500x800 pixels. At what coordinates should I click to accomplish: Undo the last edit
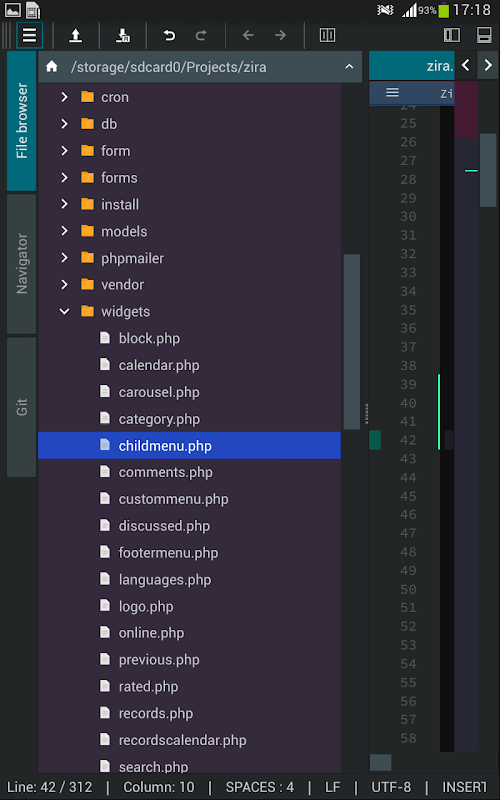point(169,35)
